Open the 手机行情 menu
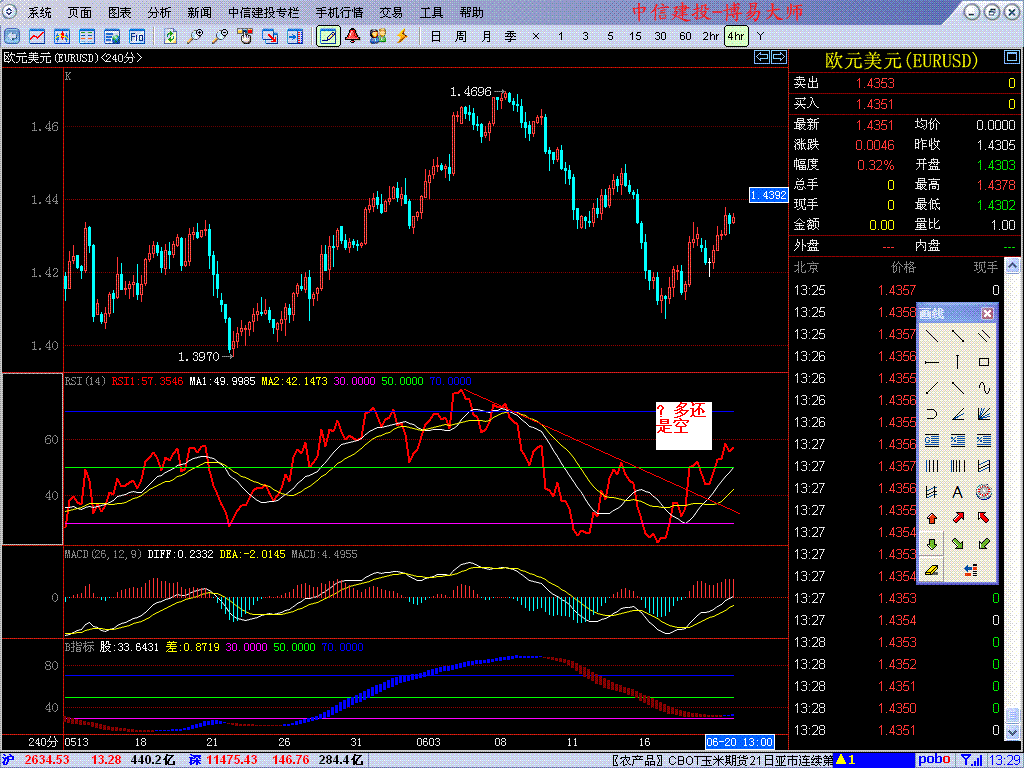This screenshot has height=768, width=1024. pos(340,13)
